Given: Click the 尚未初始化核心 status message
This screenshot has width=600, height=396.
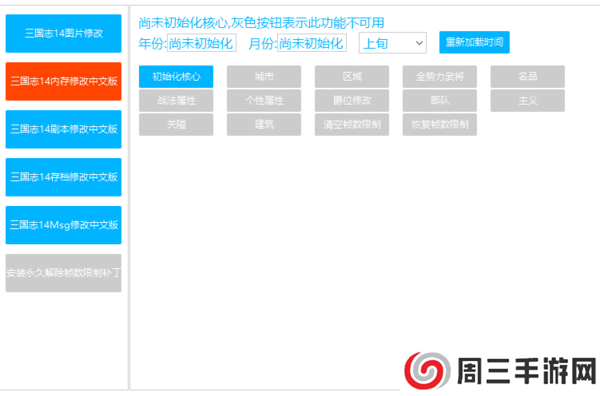Looking at the screenshot, I should 261,23.
